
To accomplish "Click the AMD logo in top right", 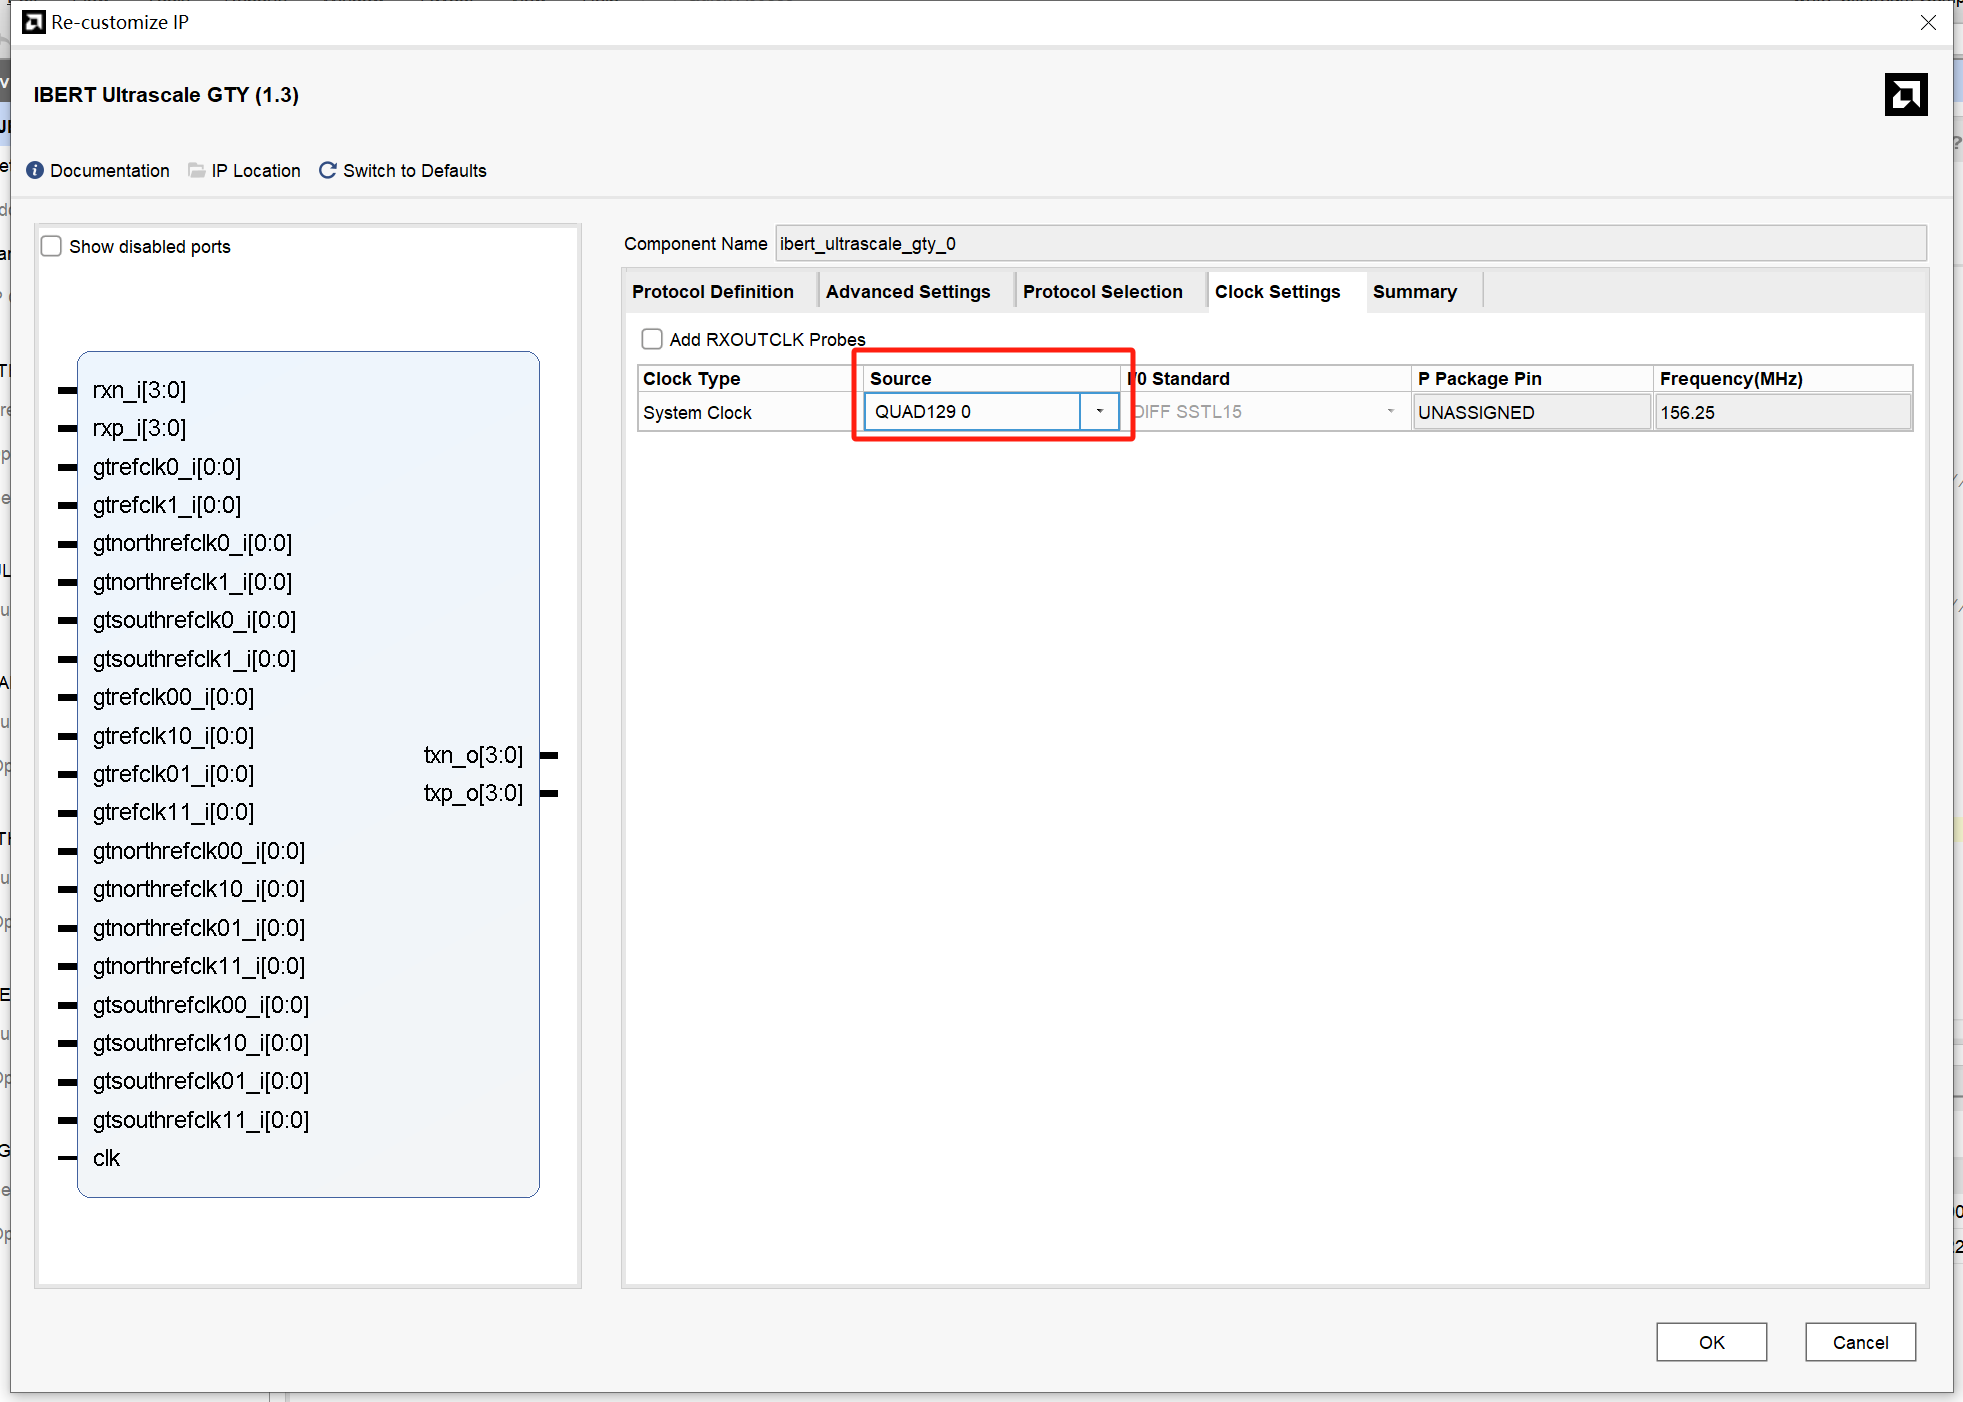I will (x=1905, y=95).
